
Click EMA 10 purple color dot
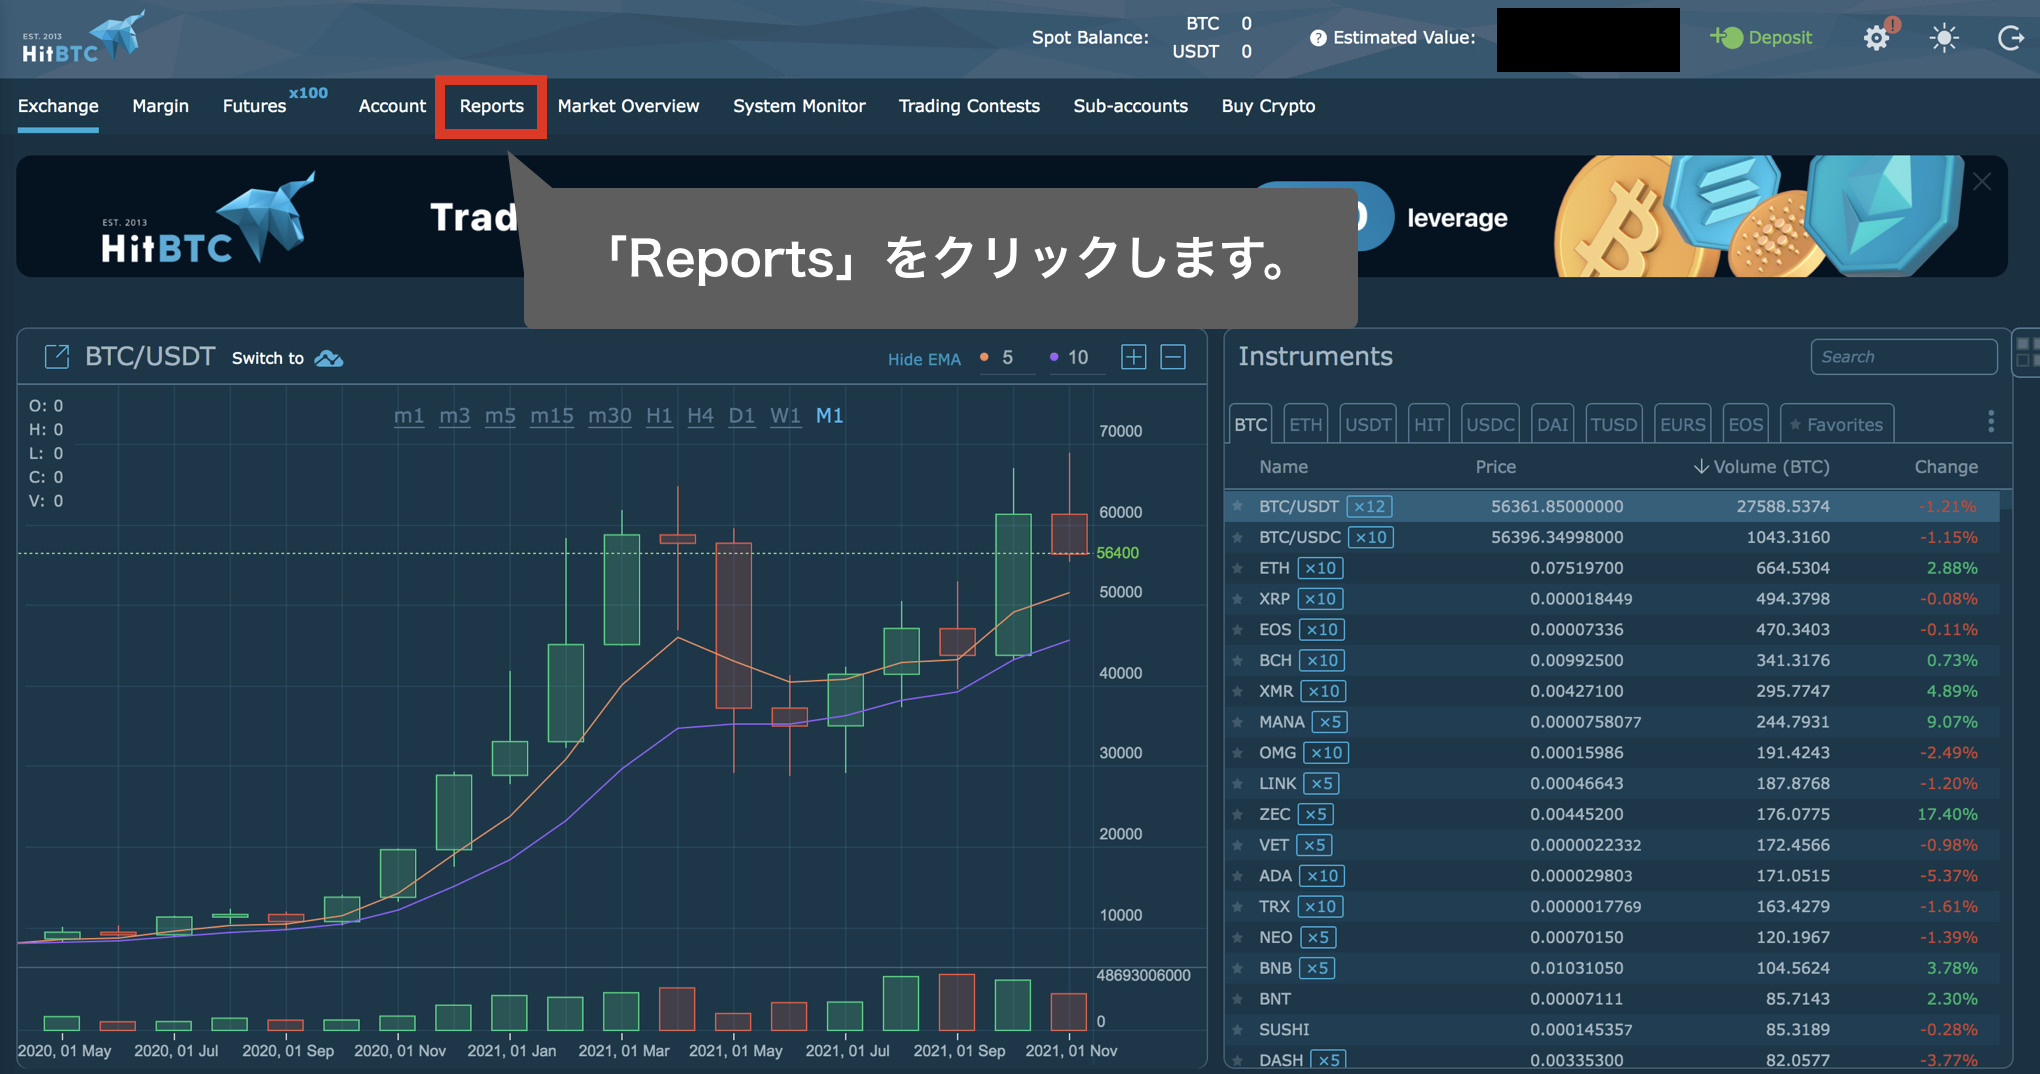click(1054, 357)
